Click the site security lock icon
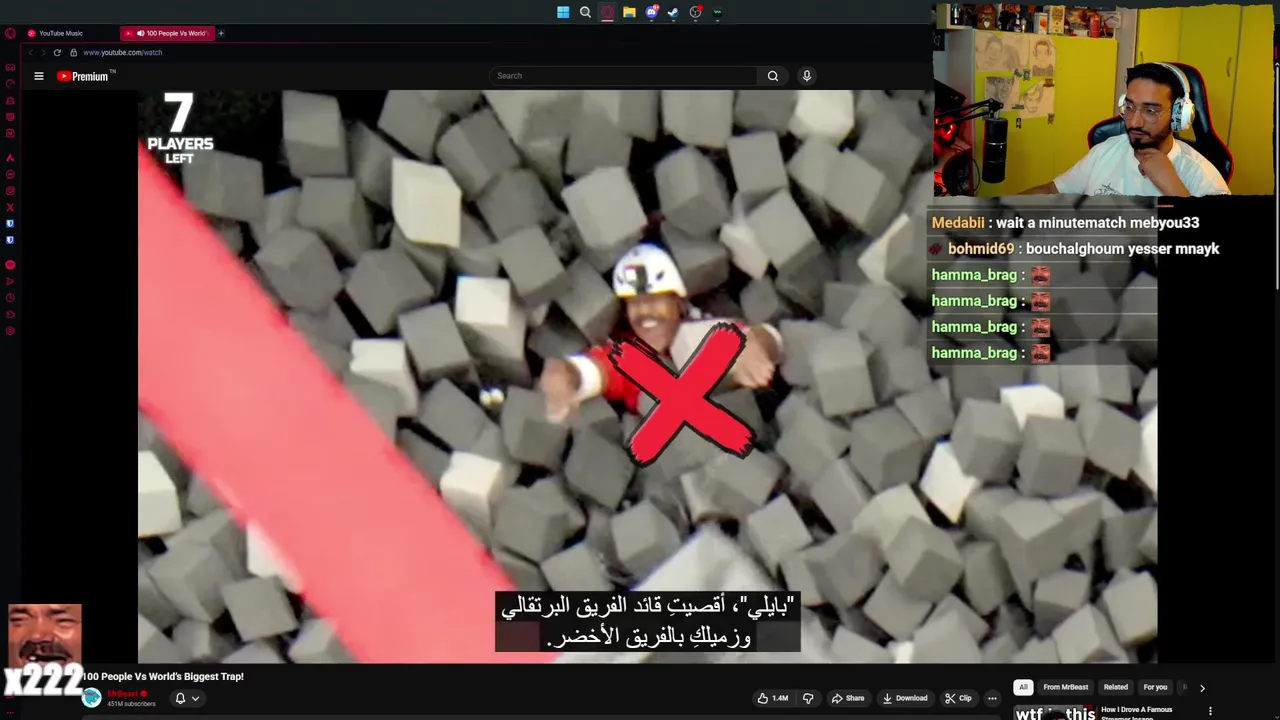Image resolution: width=1280 pixels, height=720 pixels. 73,52
